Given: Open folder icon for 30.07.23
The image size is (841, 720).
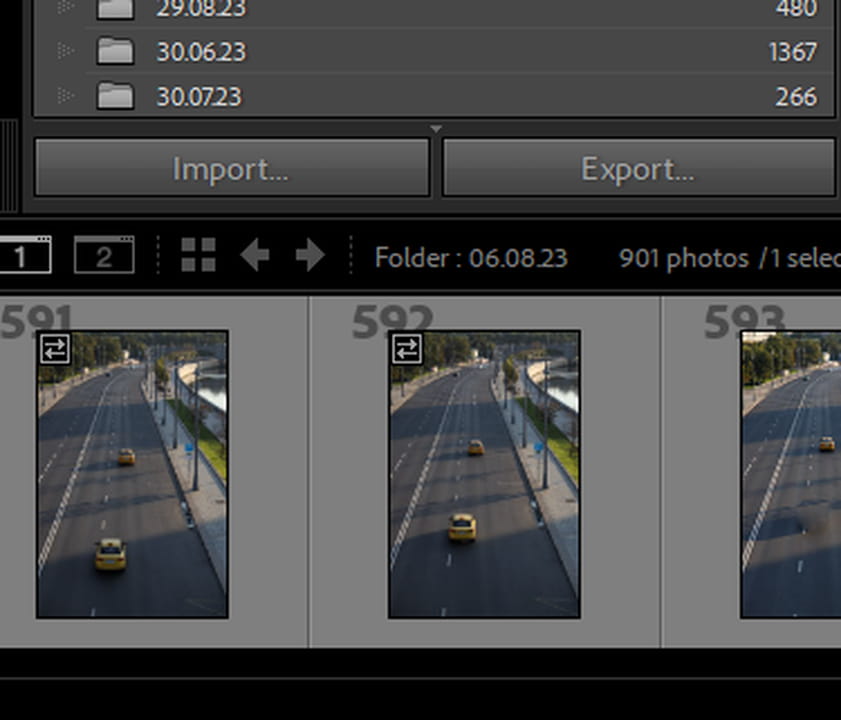Looking at the screenshot, I should (115, 95).
